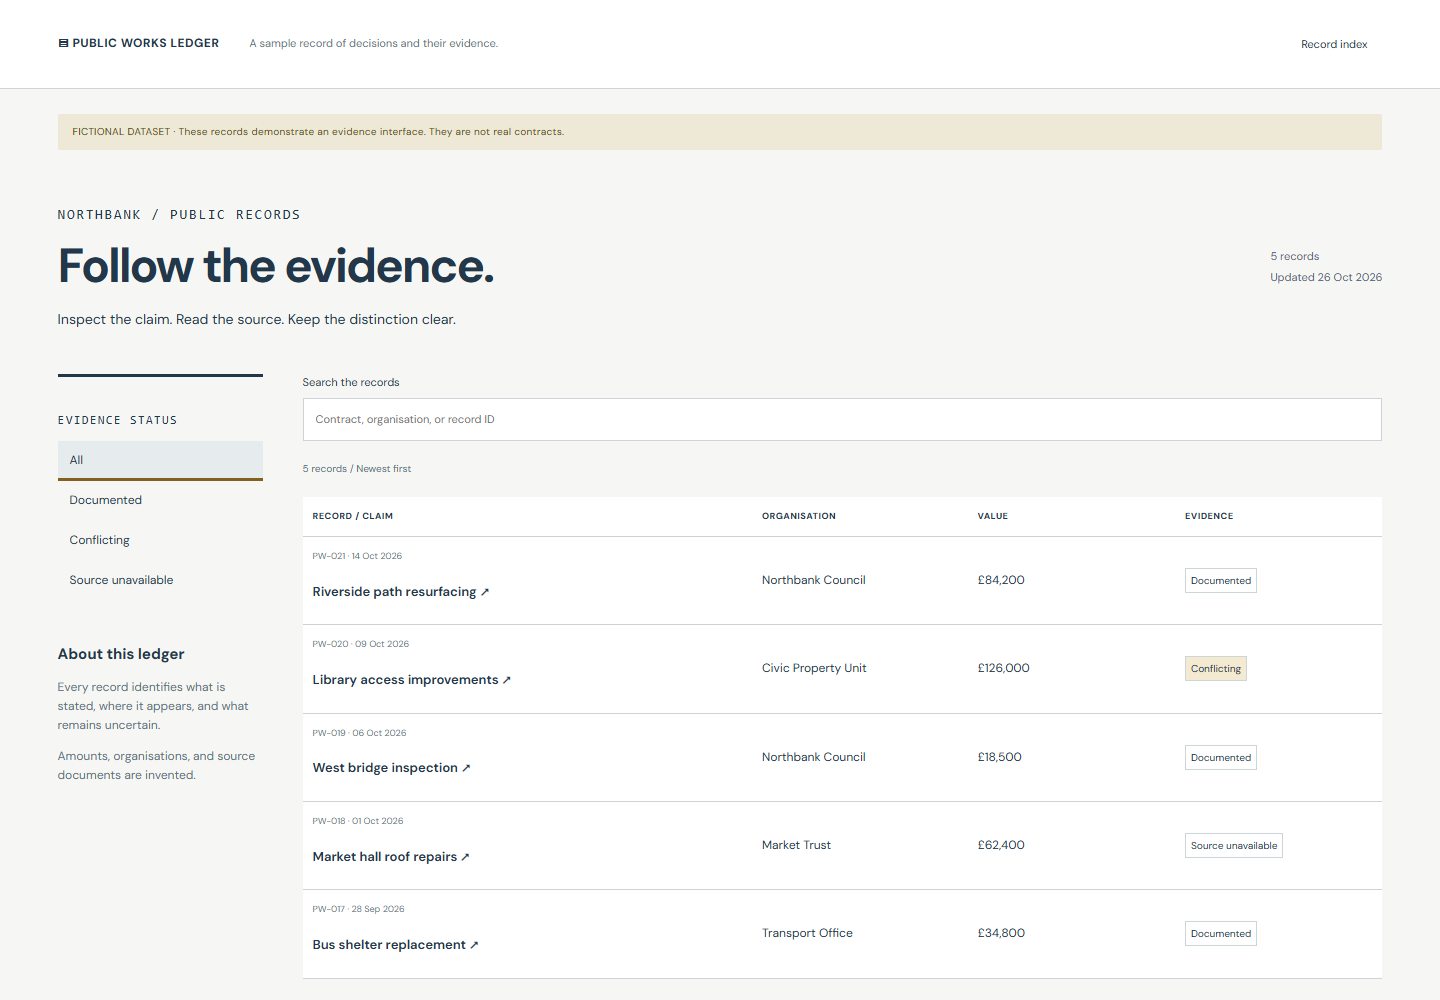Click the Documented badge for Riverside path resurfacing
The height and width of the screenshot is (1000, 1440).
pos(1221,581)
